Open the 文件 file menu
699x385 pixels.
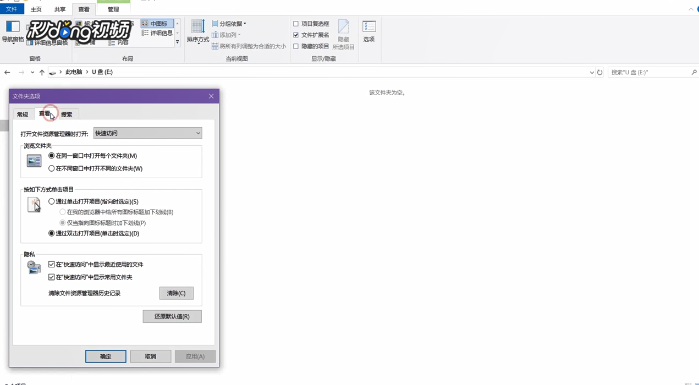pos(12,9)
